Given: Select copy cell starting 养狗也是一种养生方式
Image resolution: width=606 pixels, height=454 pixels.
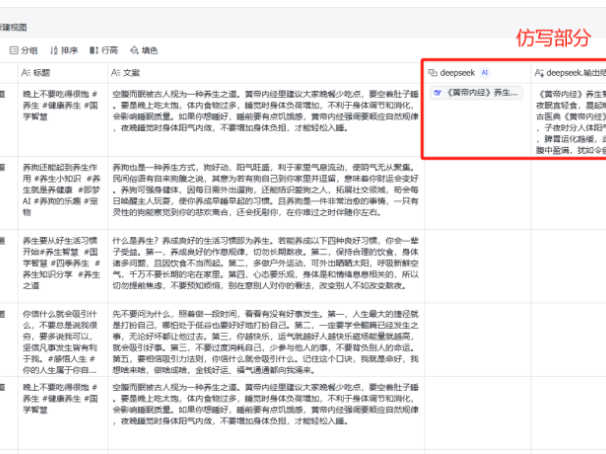Looking at the screenshot, I should [266, 193].
